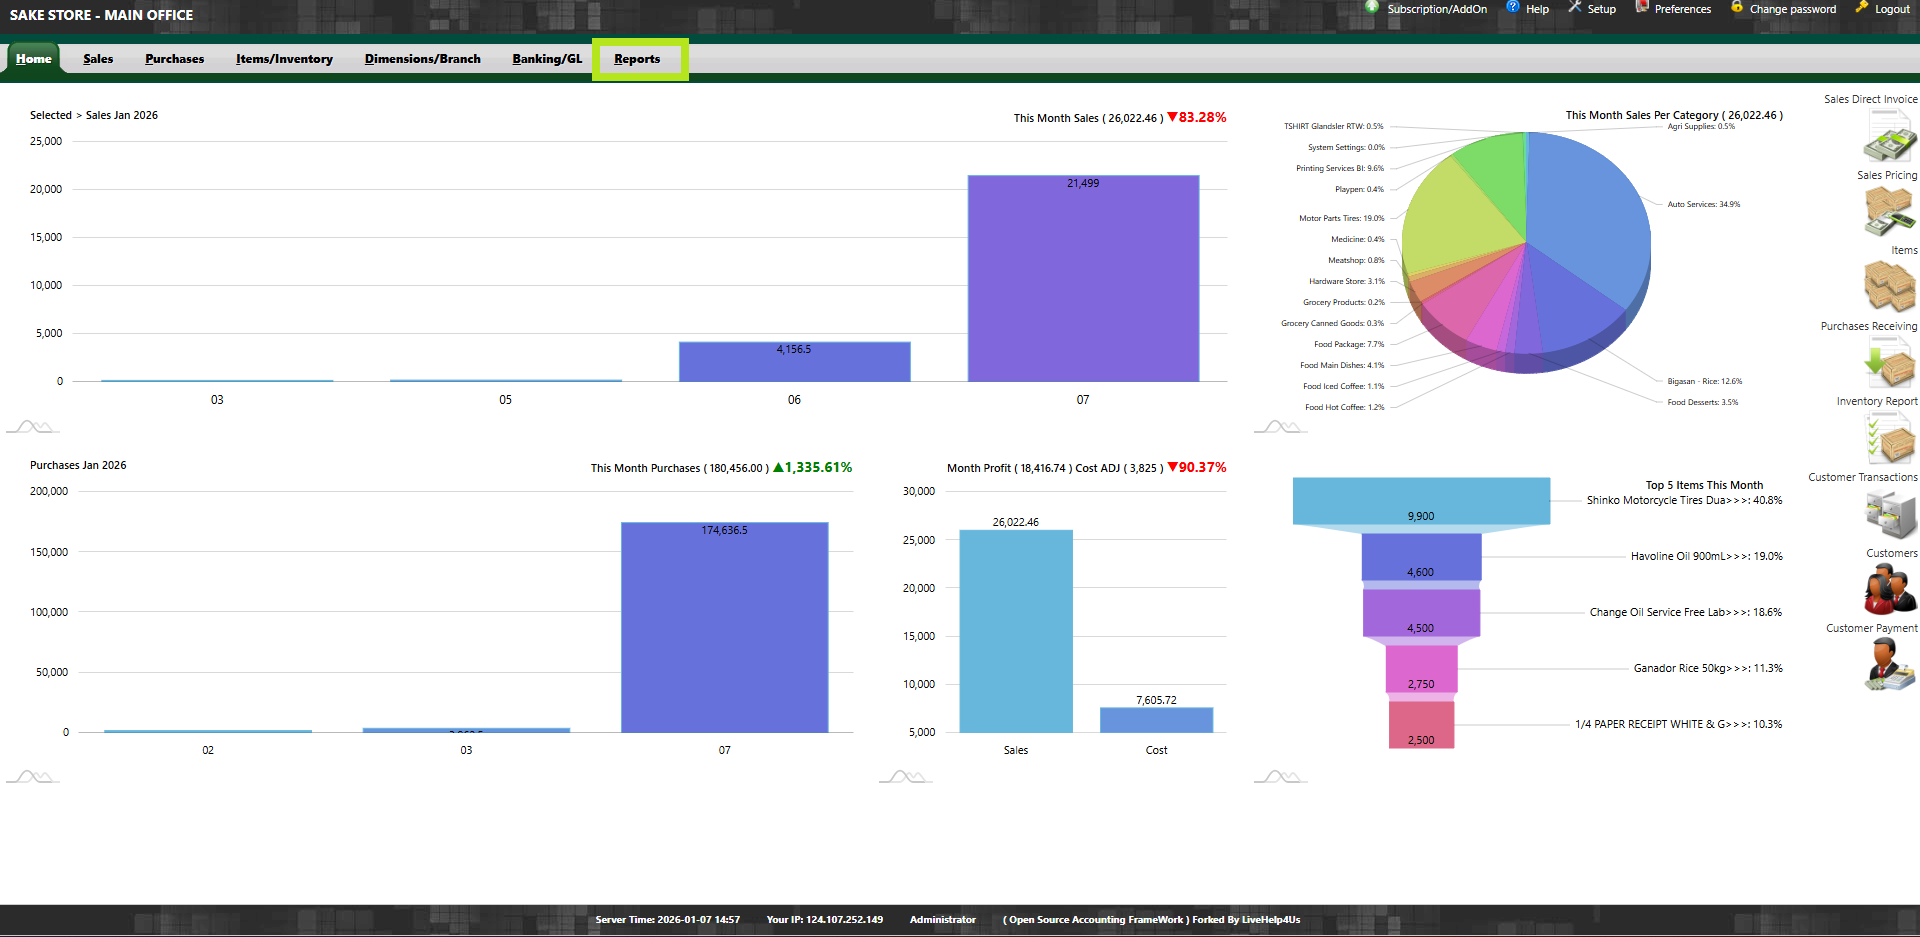The width and height of the screenshot is (1920, 937).
Task: Click the 21,499 sales bar for day 07
Action: tap(1083, 278)
